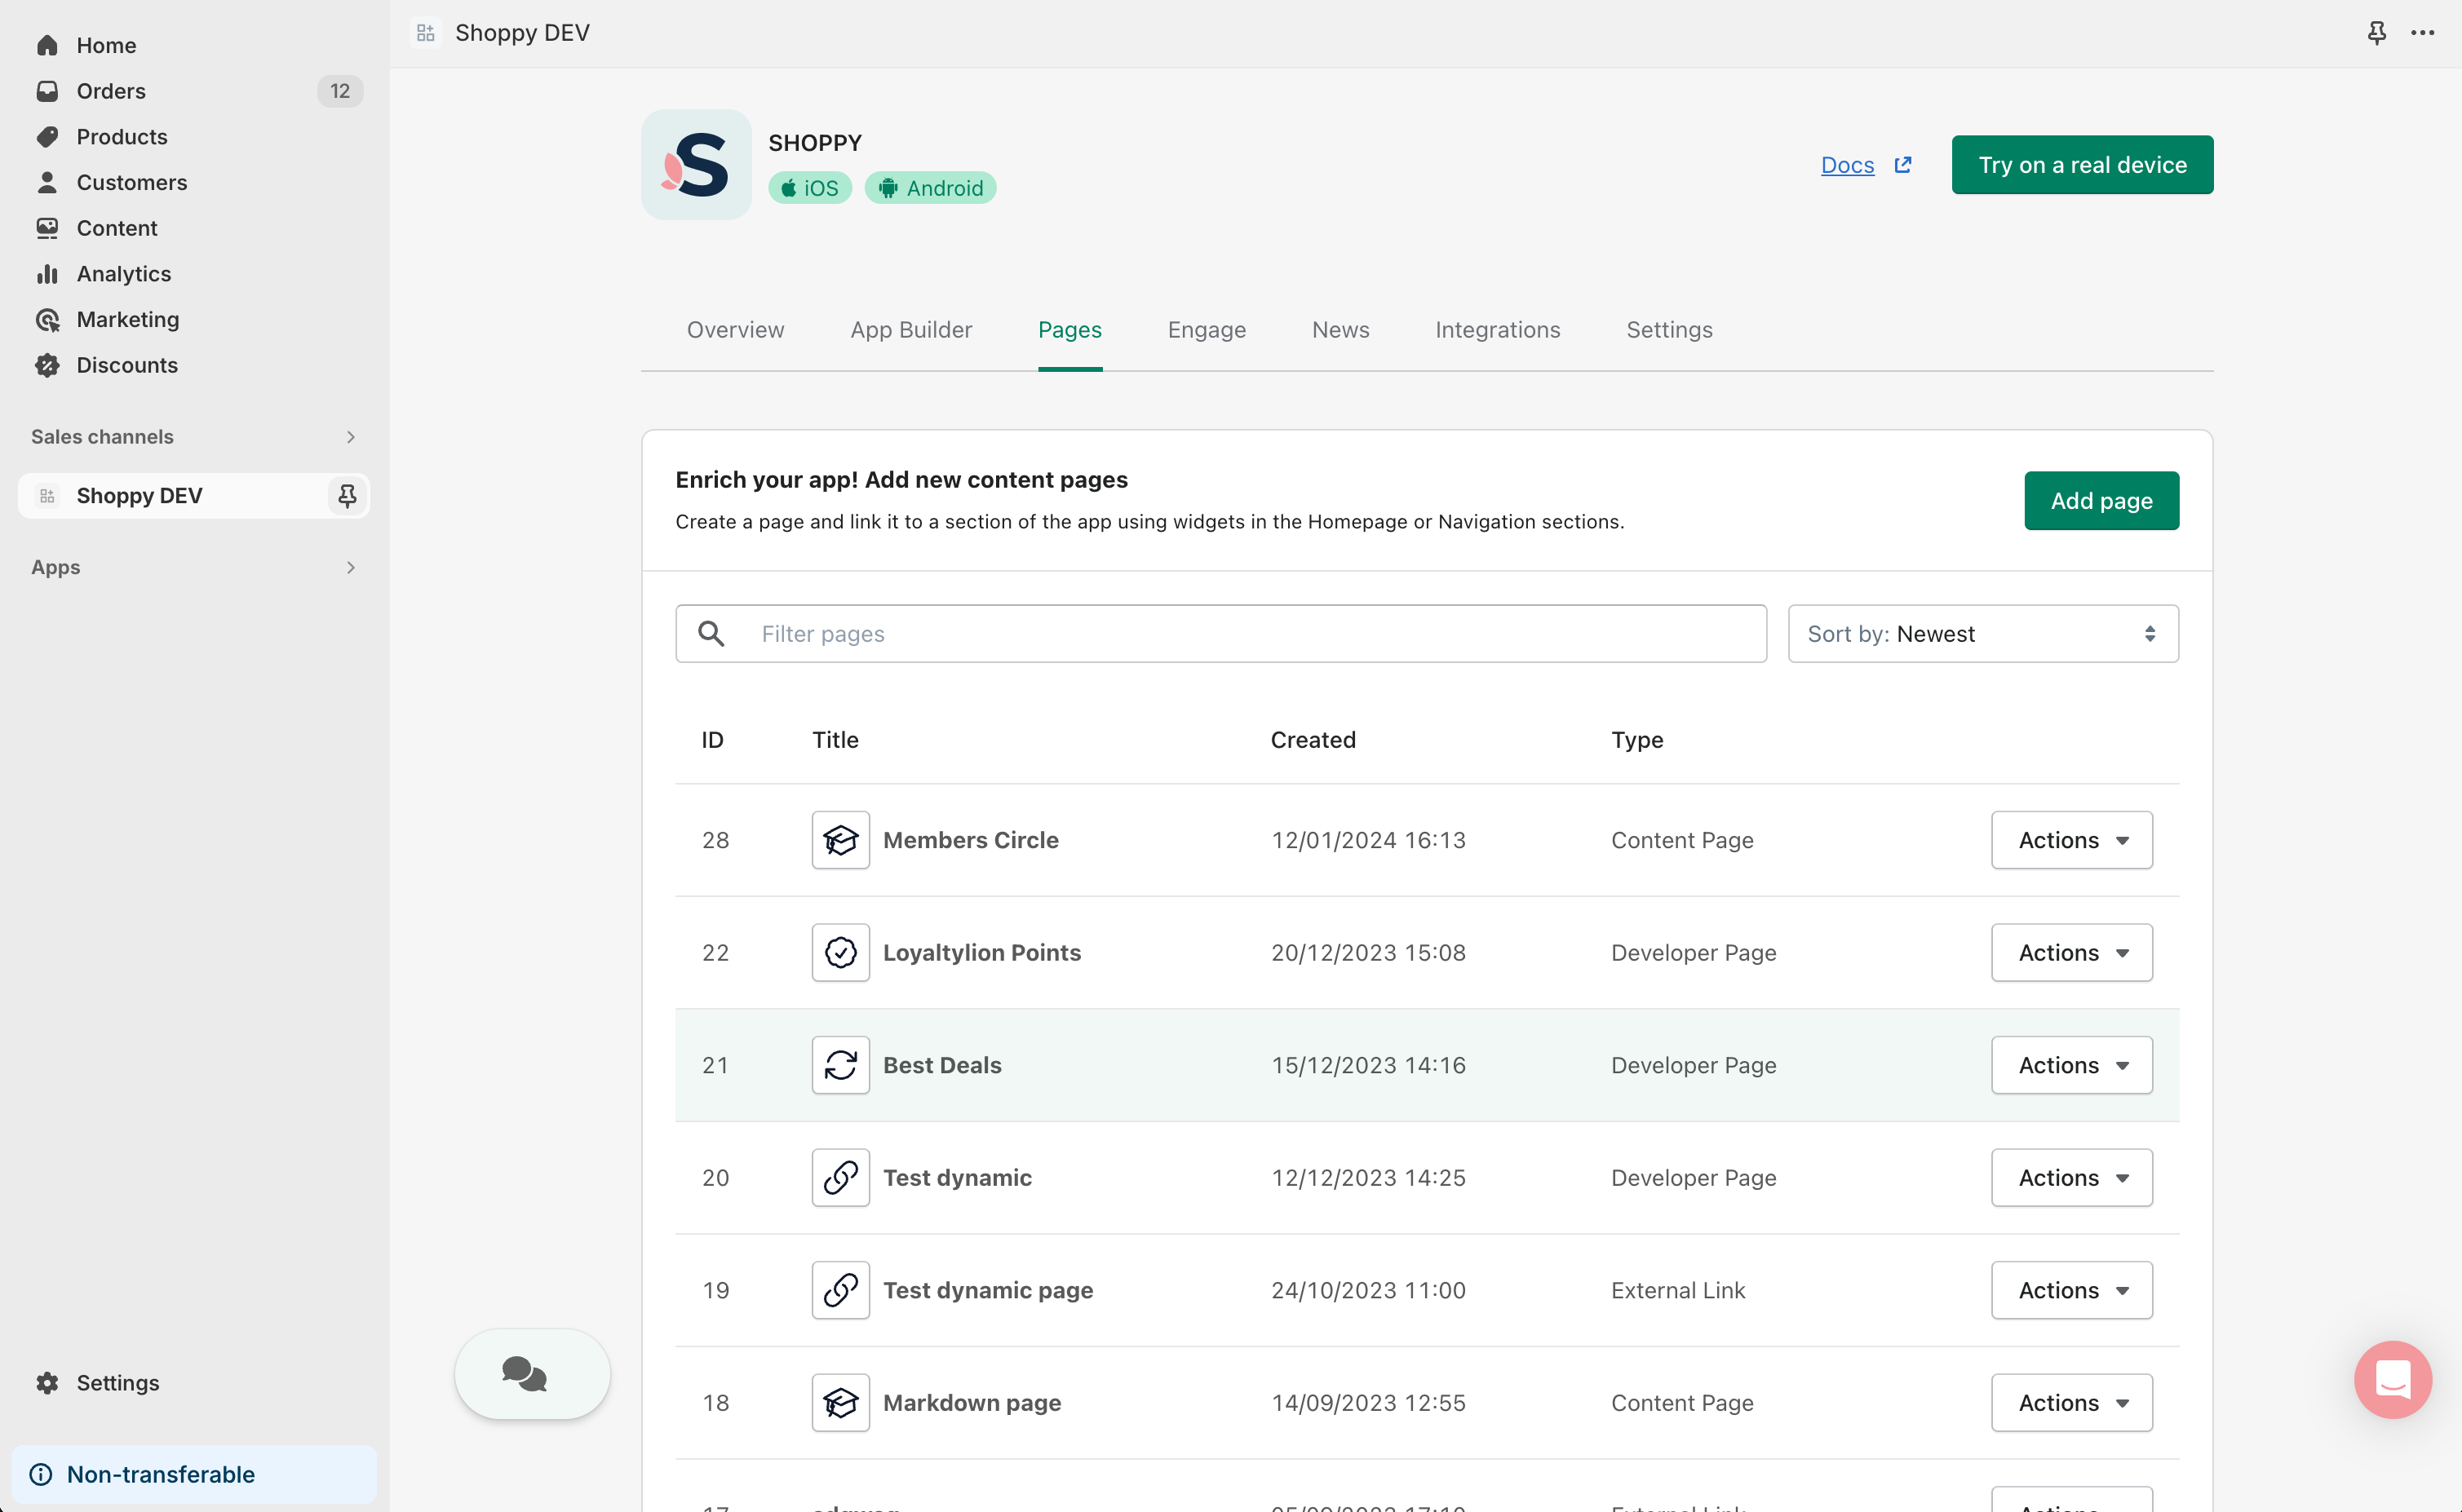Click the Shoppy app logo thumbnail
2462x1512 pixels.
(696, 165)
